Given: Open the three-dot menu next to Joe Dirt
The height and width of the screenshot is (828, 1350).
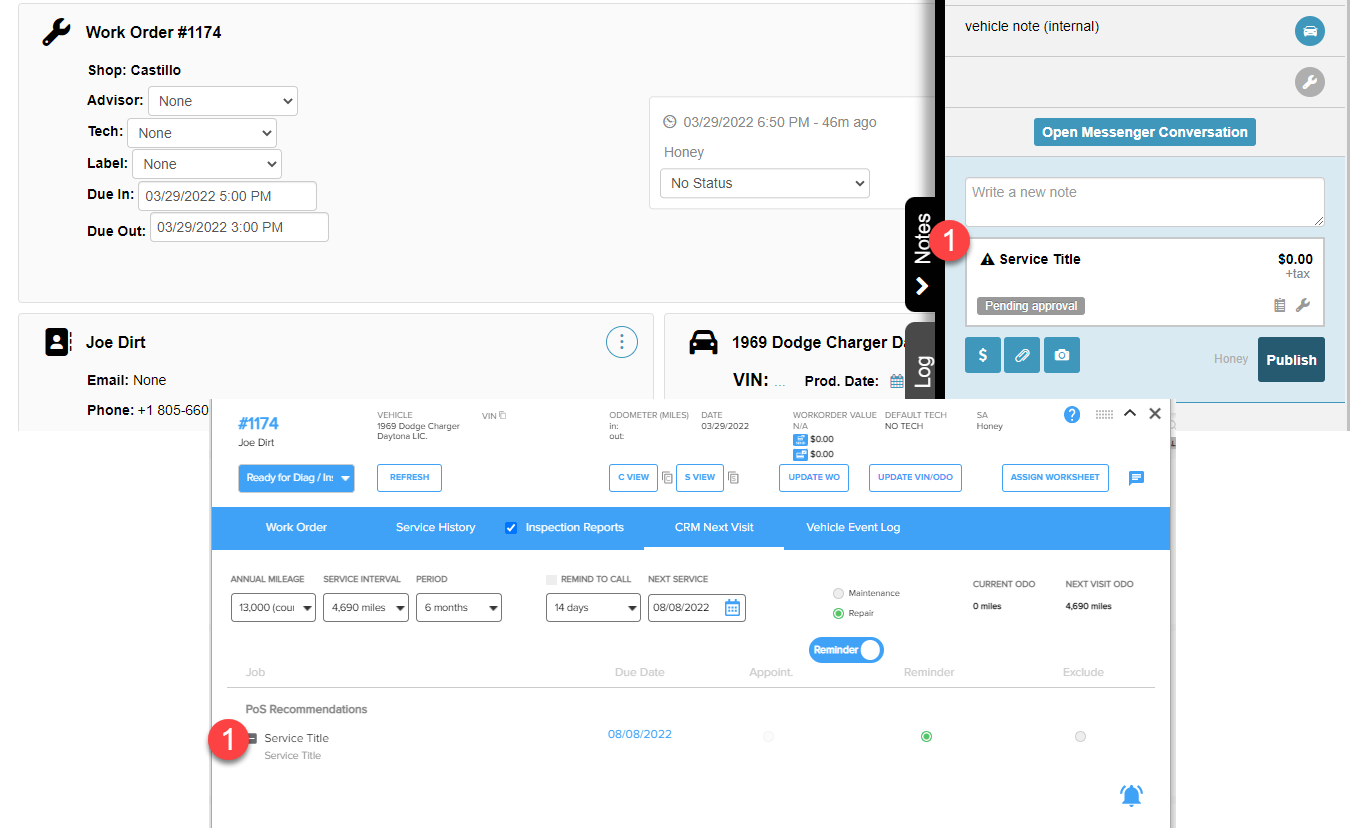Looking at the screenshot, I should [x=622, y=342].
